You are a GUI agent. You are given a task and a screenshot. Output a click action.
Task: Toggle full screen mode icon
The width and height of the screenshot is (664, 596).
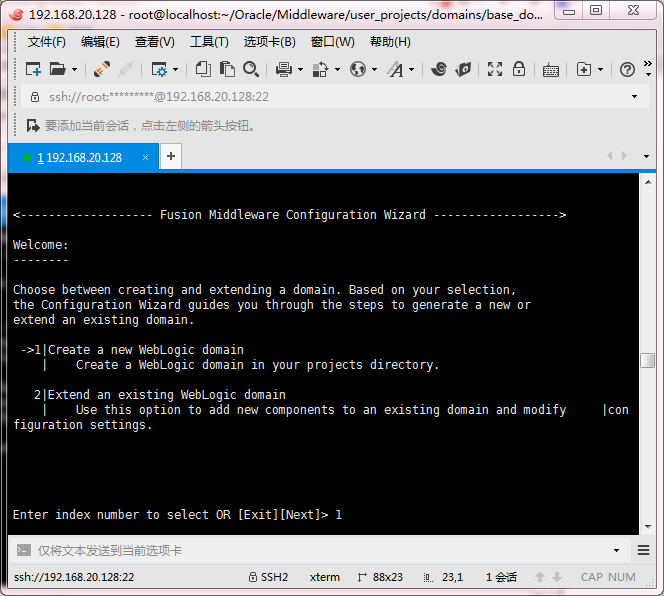click(x=495, y=69)
